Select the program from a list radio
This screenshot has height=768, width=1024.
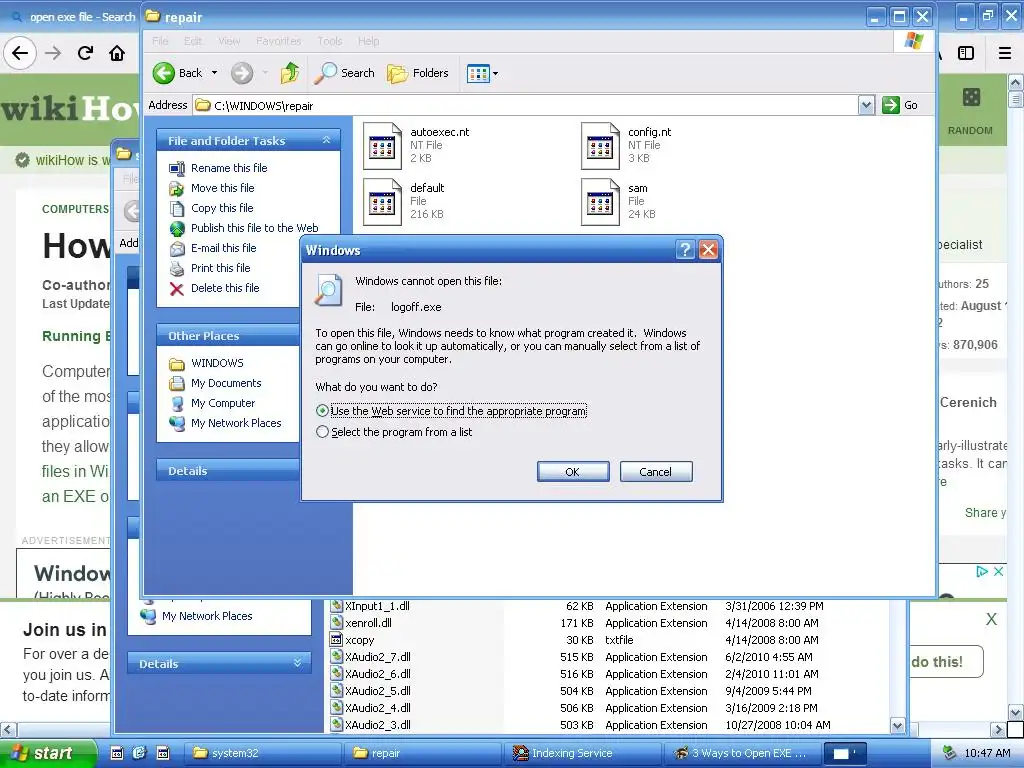(322, 432)
